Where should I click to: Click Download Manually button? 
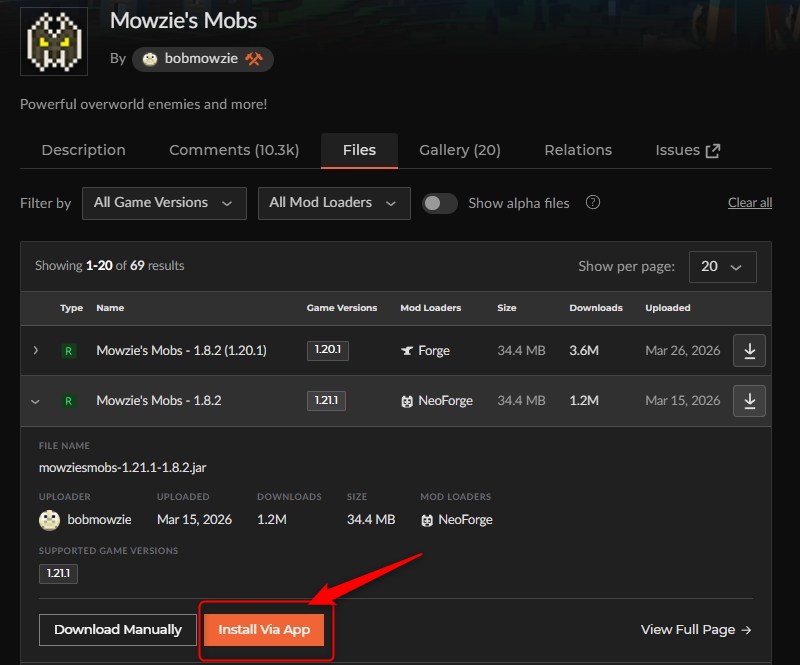point(118,630)
